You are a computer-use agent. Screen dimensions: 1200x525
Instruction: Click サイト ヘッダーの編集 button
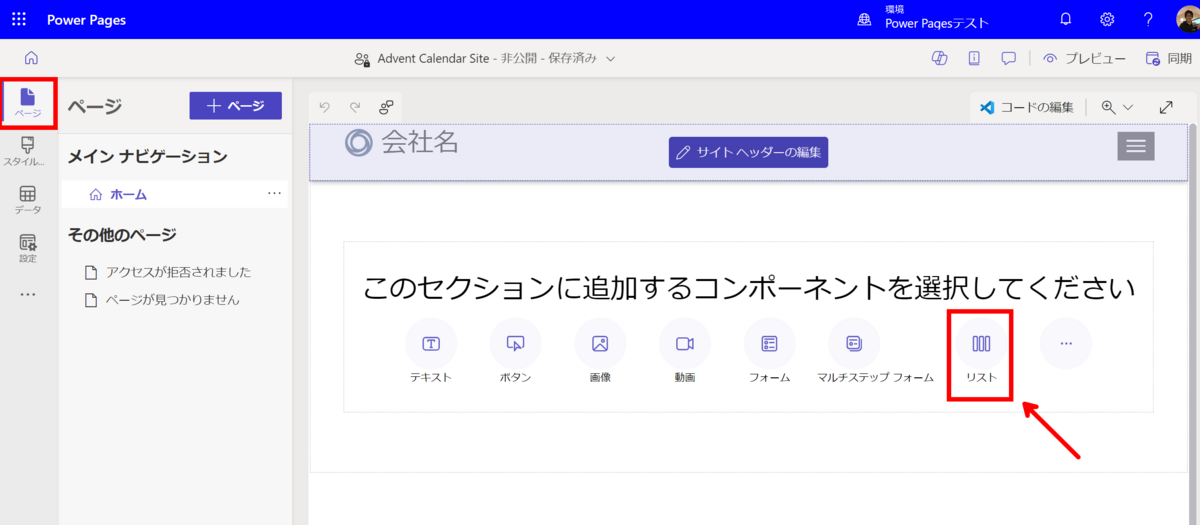click(x=748, y=152)
